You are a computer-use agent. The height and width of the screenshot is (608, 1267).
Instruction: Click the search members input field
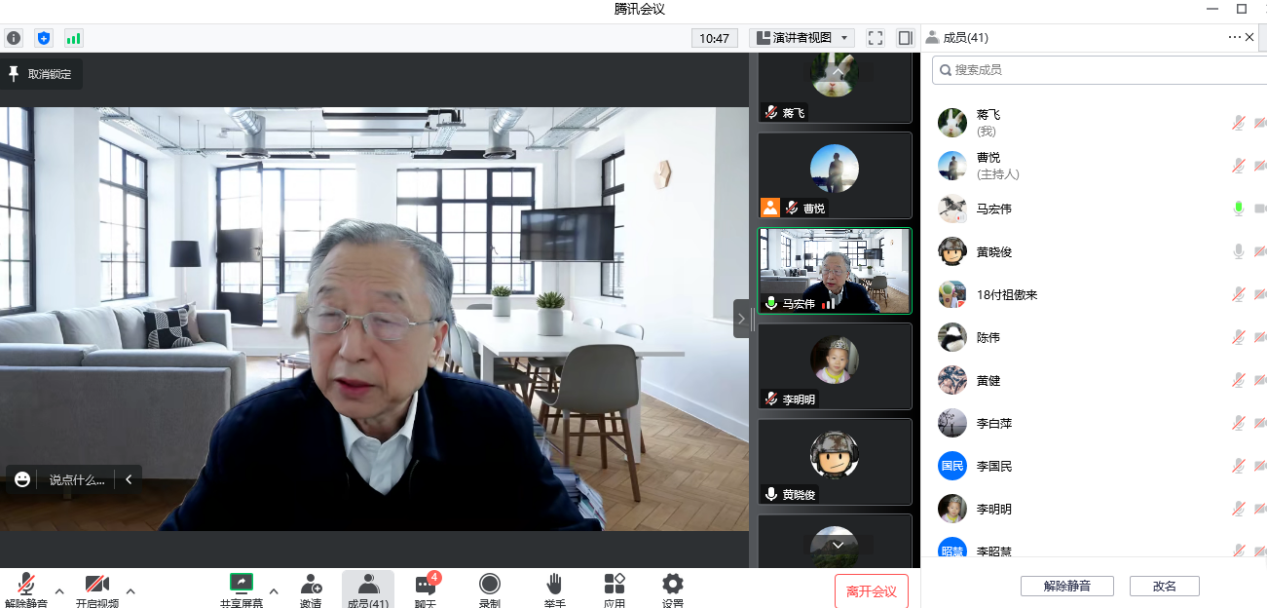(x=1100, y=70)
